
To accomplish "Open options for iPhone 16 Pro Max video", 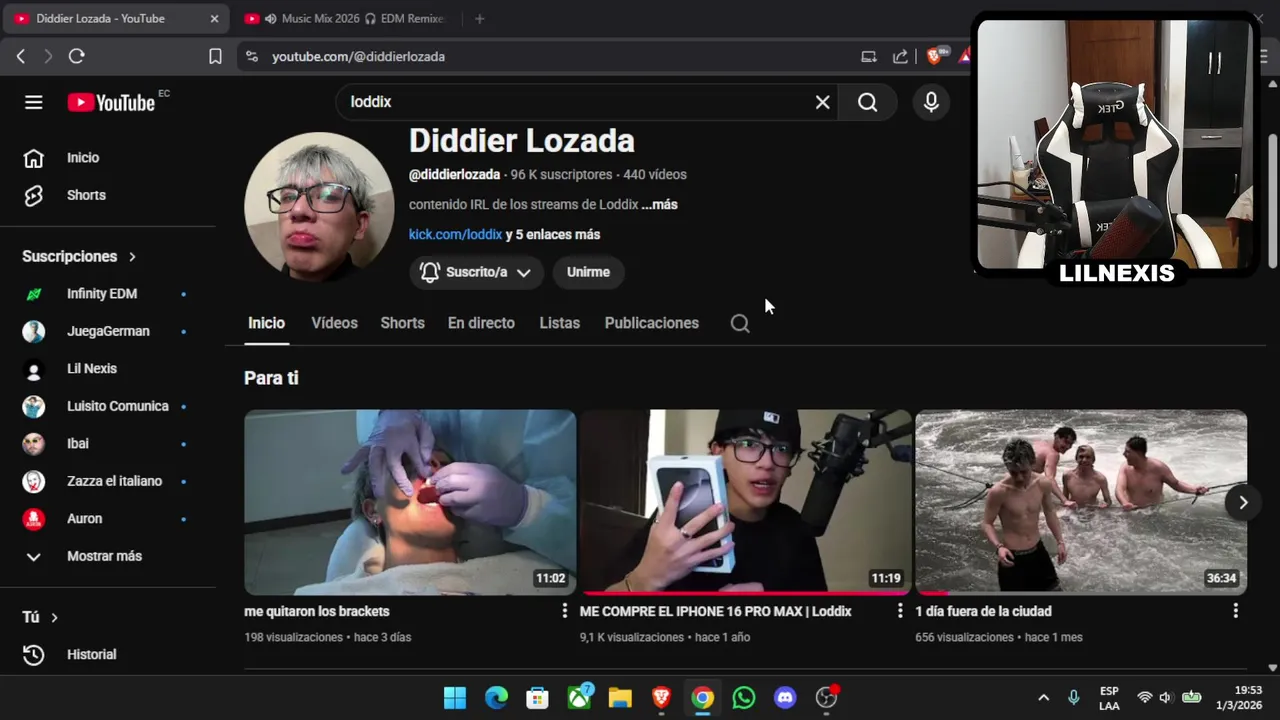I will coord(900,610).
